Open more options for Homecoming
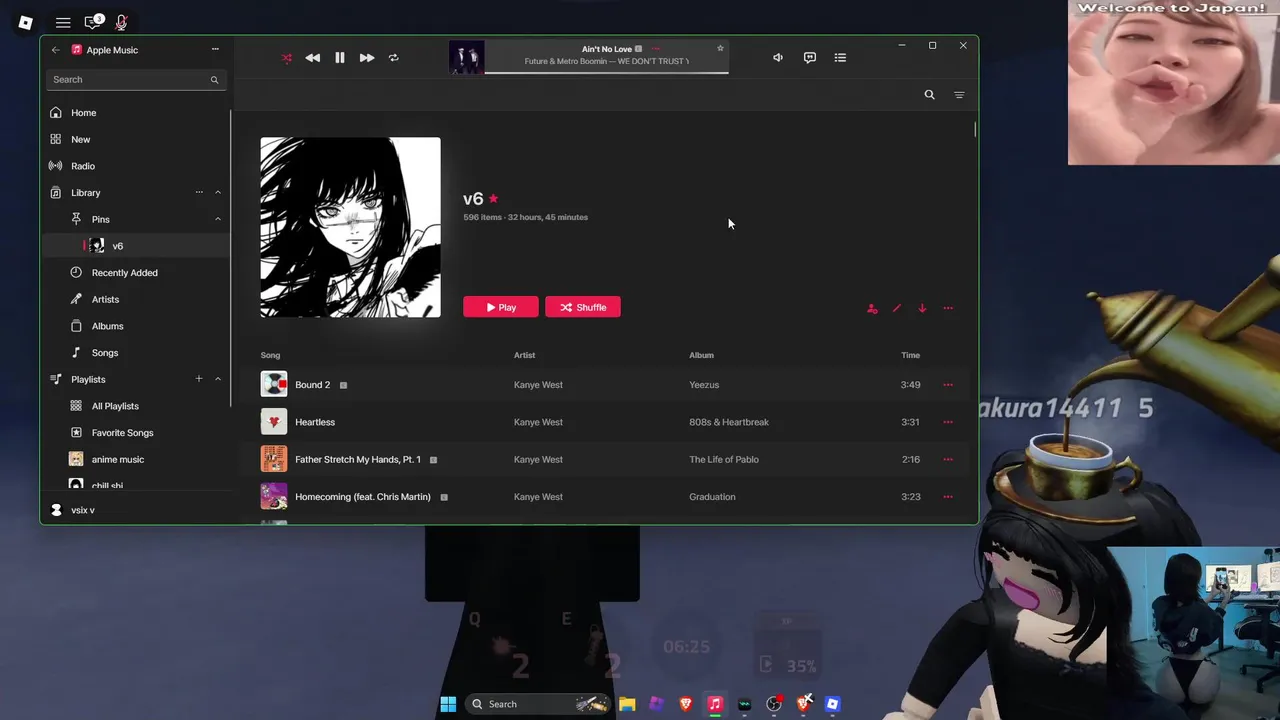The height and width of the screenshot is (720, 1280). (948, 497)
